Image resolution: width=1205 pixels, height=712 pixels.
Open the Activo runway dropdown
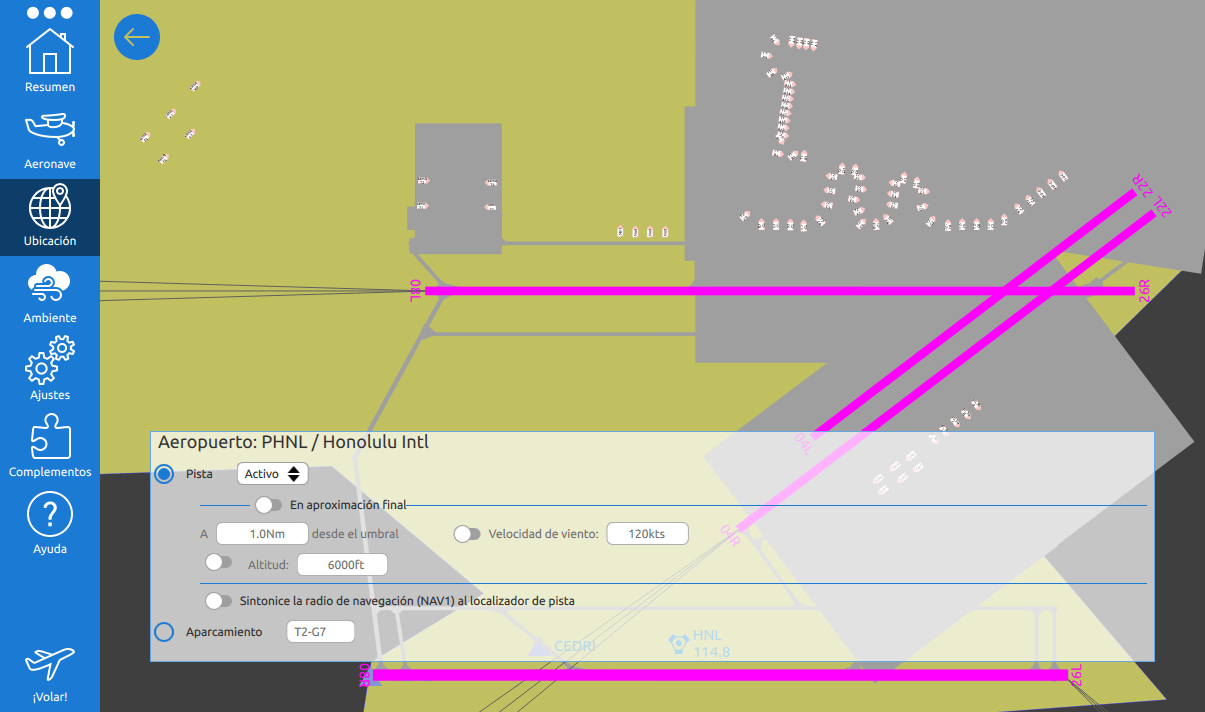tap(272, 474)
